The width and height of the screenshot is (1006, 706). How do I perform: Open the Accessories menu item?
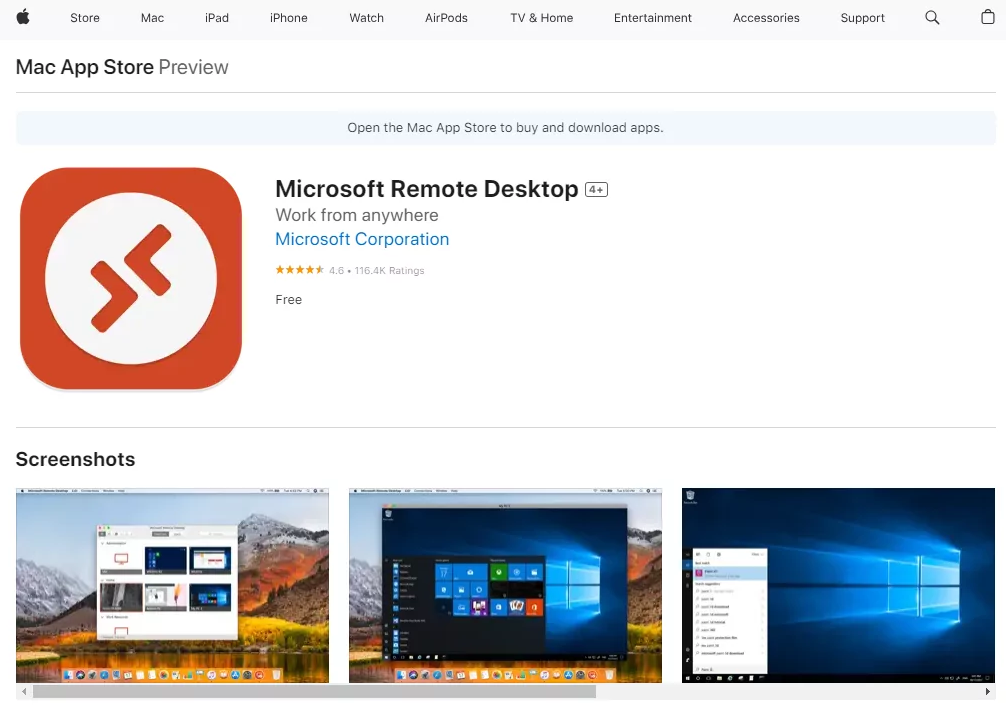pyautogui.click(x=766, y=18)
